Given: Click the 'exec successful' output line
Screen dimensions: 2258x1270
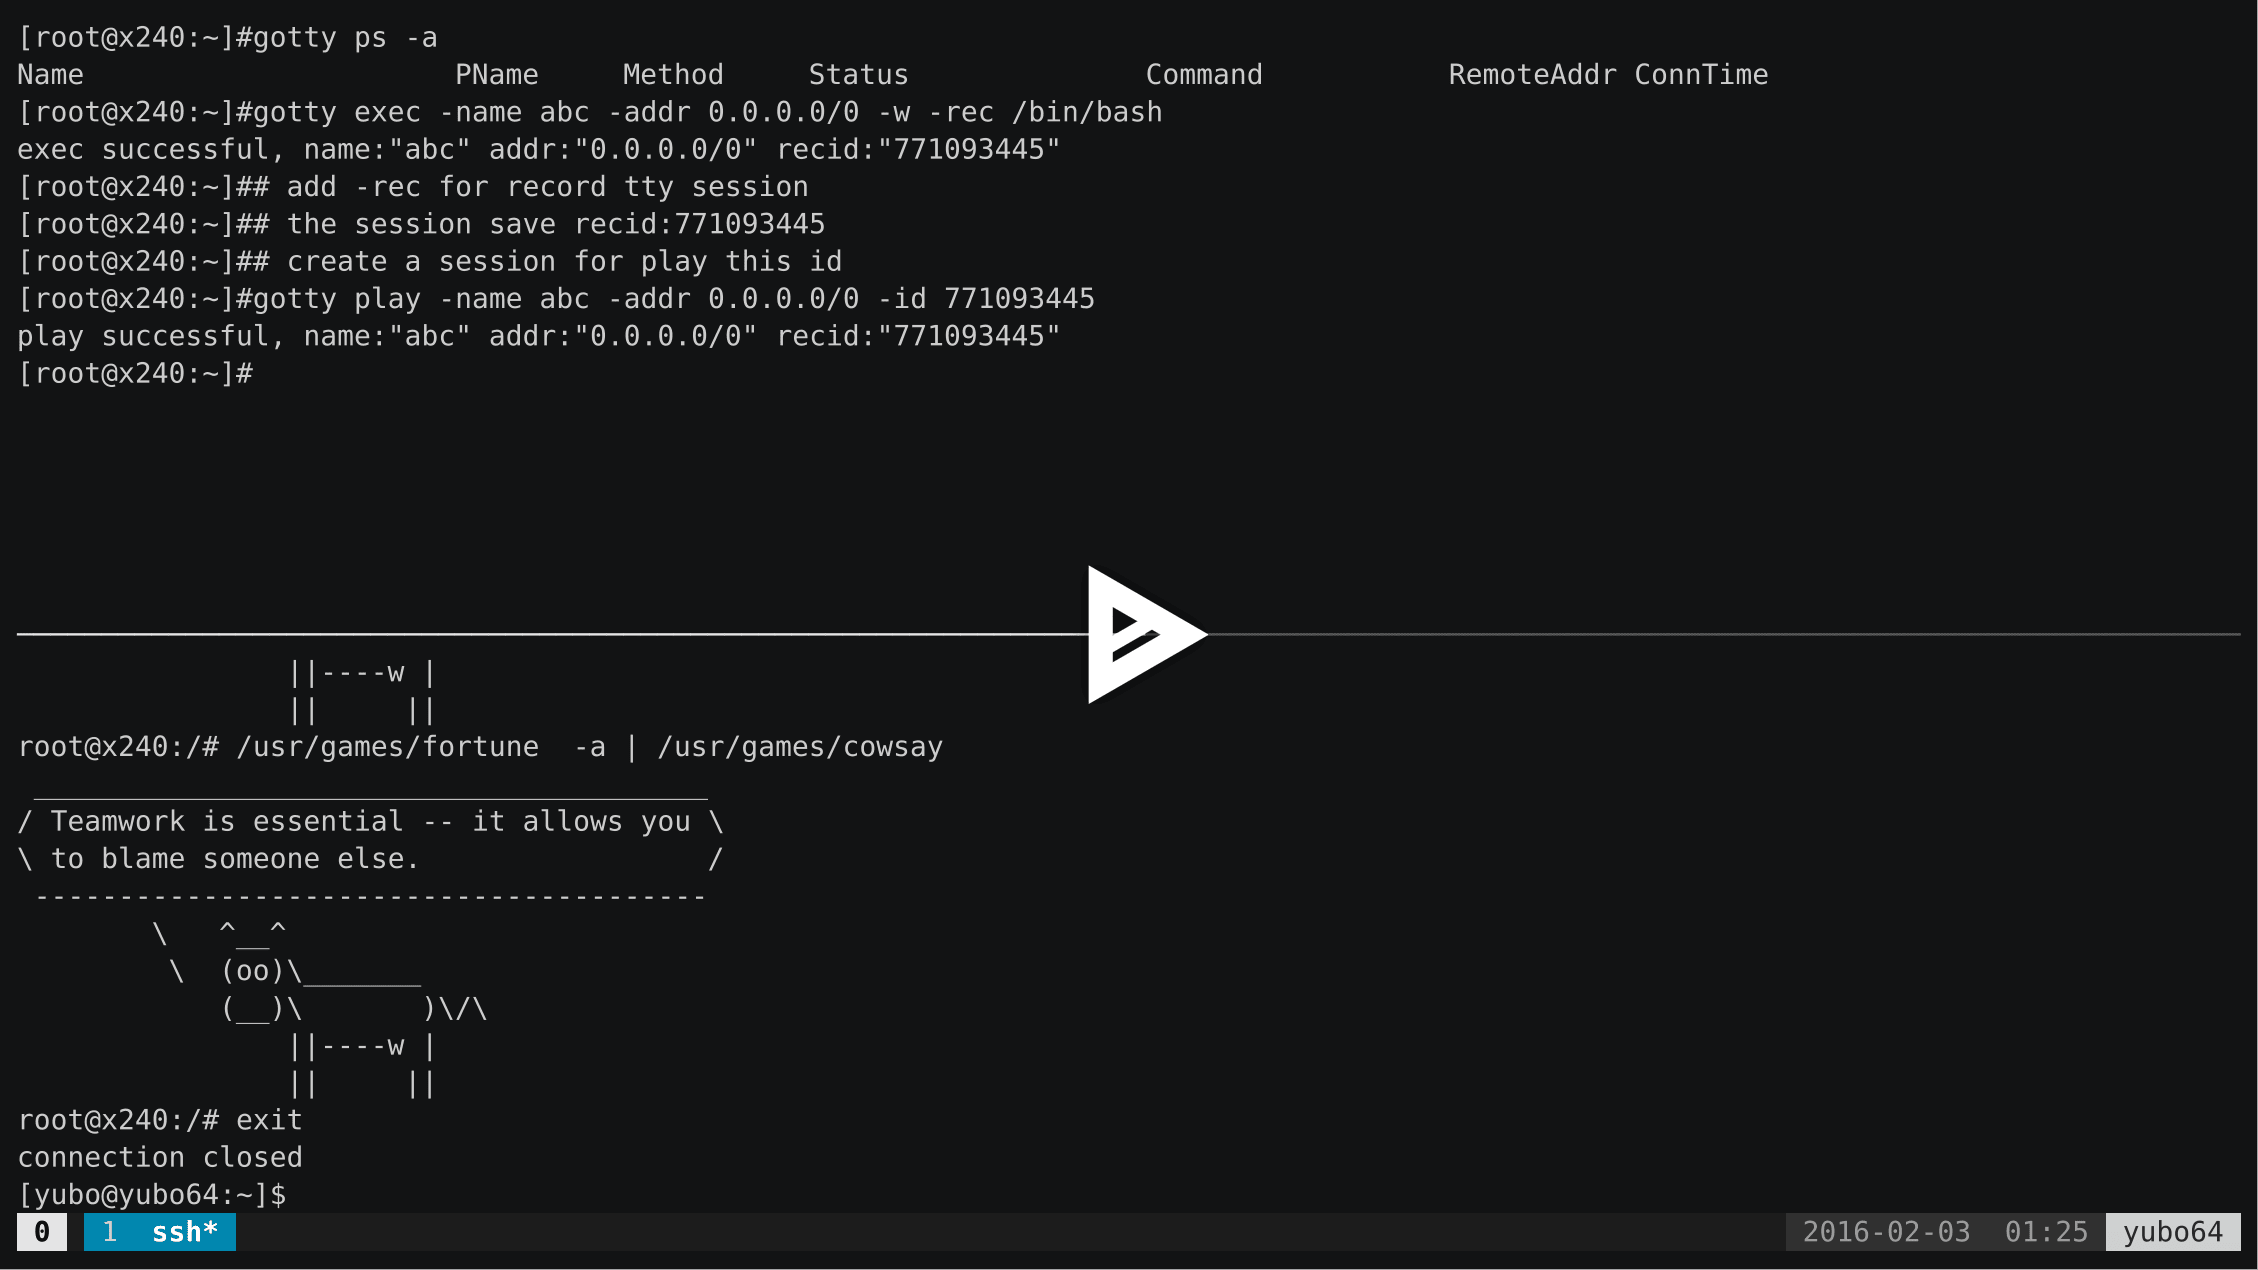Looking at the screenshot, I should tap(539, 150).
